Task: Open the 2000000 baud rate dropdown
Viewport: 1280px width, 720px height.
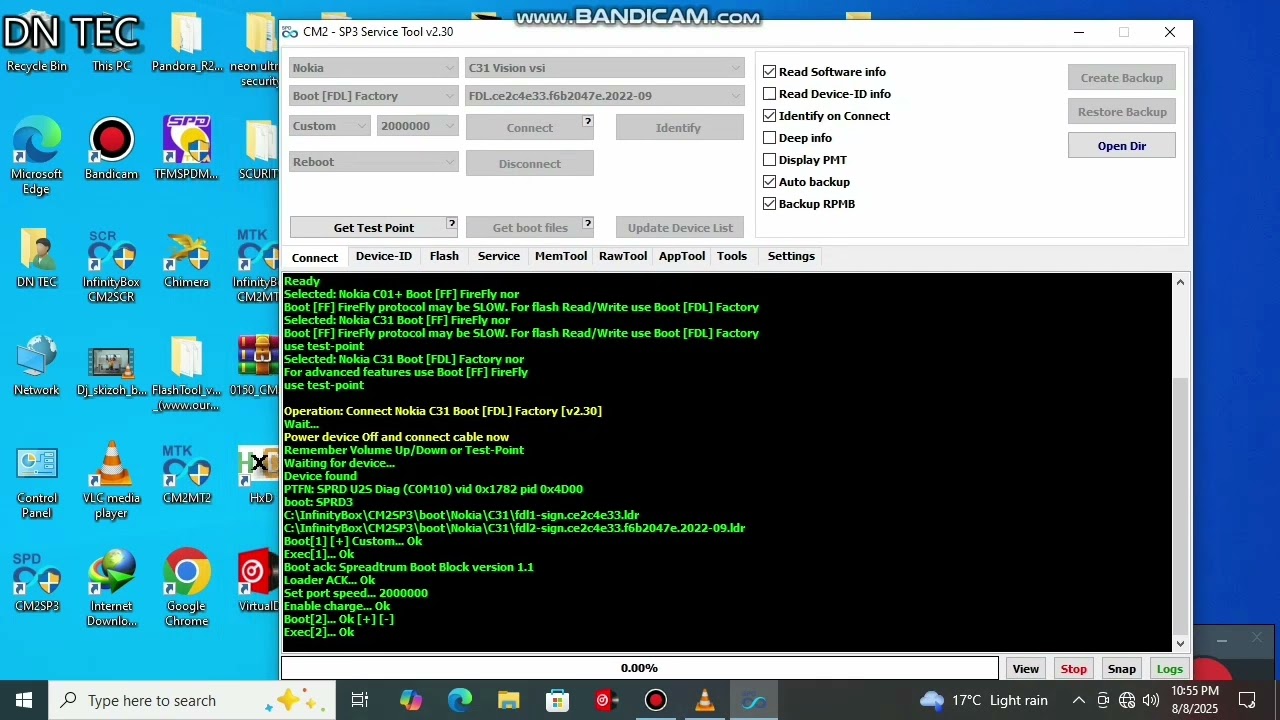Action: (x=417, y=126)
